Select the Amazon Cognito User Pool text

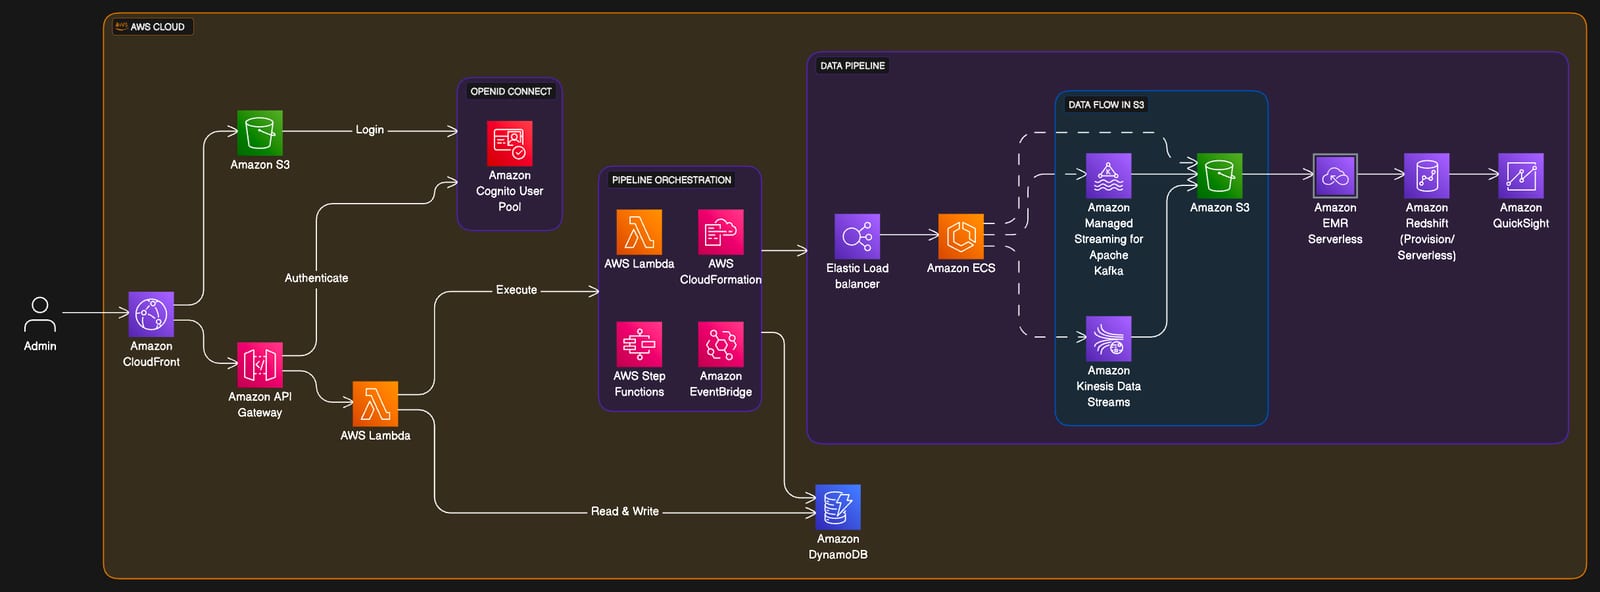coord(510,191)
